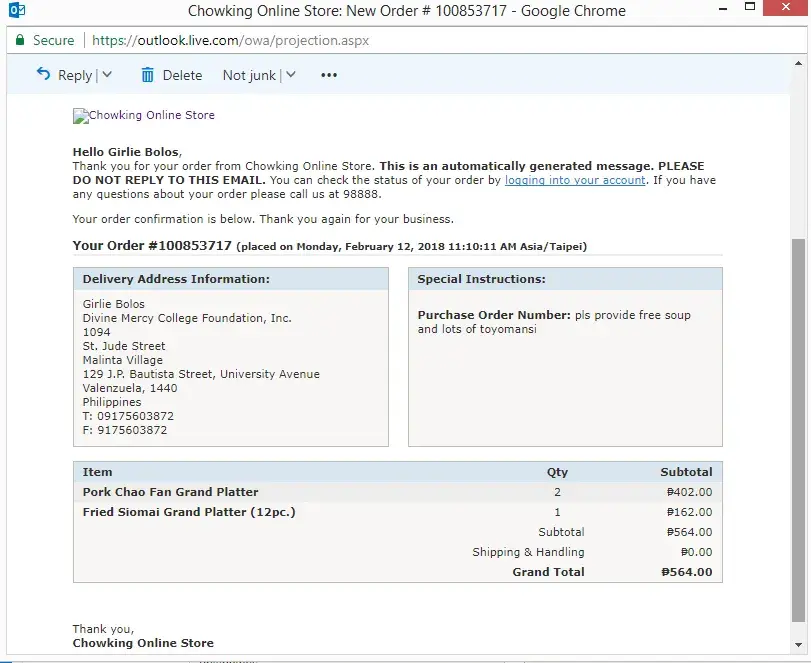Click the scrollbar down arrow at the bottom
Image resolution: width=811 pixels, height=663 pixels.
pyautogui.click(x=797, y=645)
